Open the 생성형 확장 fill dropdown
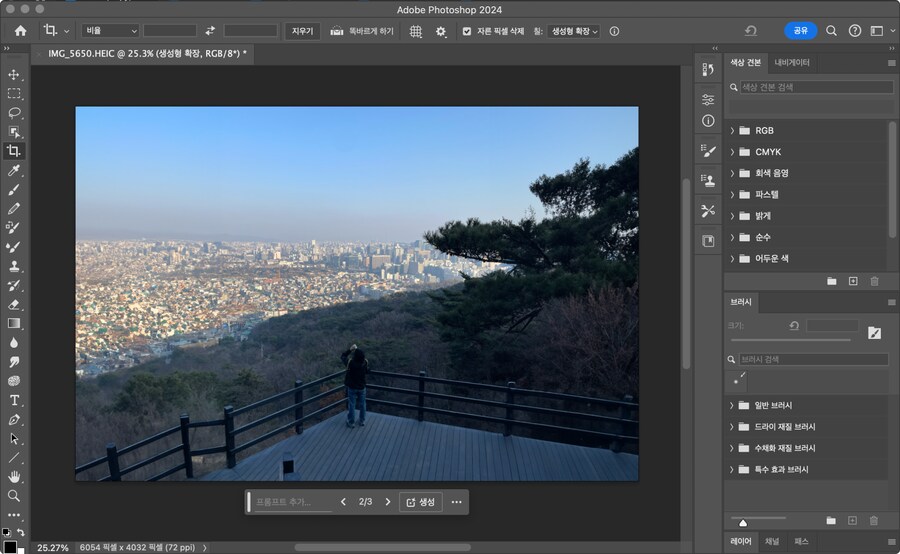The width and height of the screenshot is (900, 554). [x=575, y=31]
